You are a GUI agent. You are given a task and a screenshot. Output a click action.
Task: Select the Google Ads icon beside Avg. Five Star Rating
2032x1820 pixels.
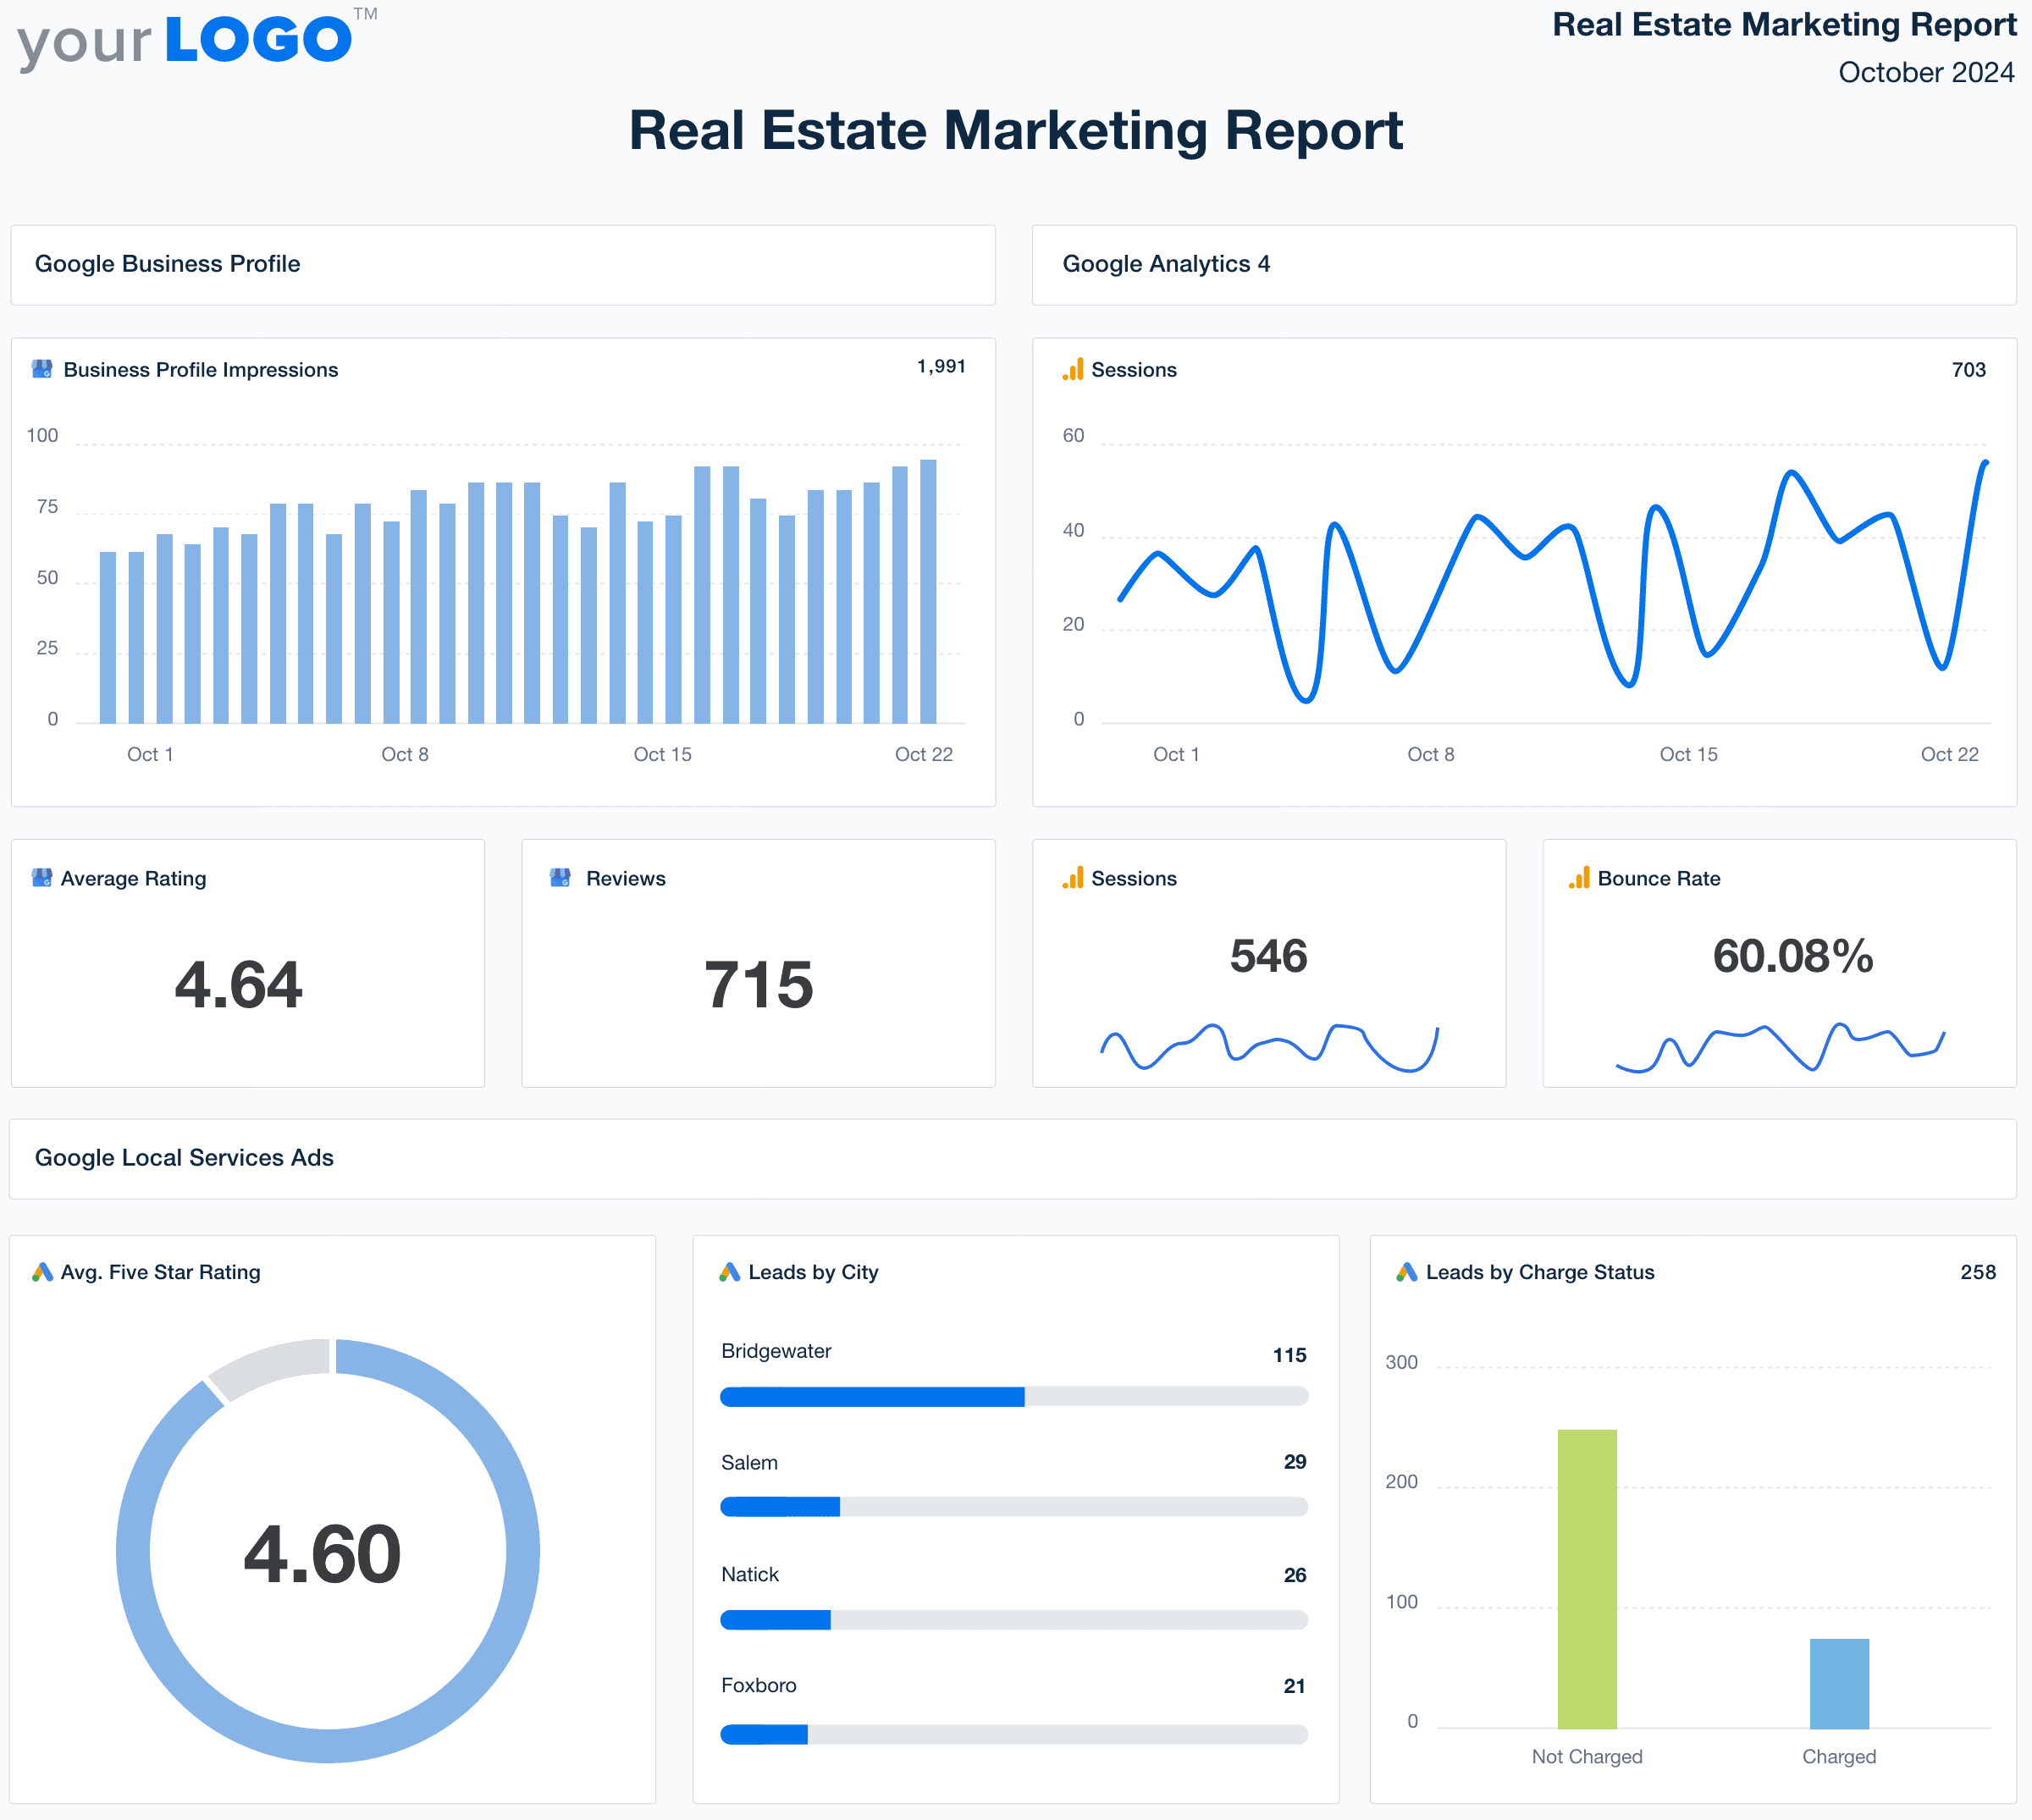[41, 1272]
